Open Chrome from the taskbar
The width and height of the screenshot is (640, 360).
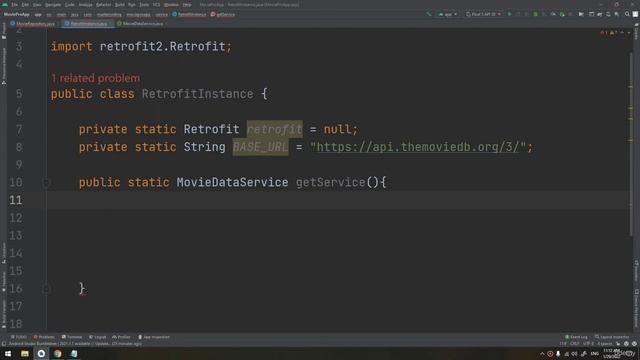(x=58, y=353)
